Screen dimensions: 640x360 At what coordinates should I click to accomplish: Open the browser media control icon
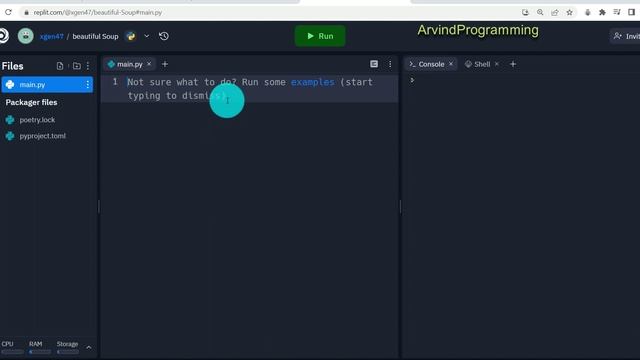pos(617,12)
